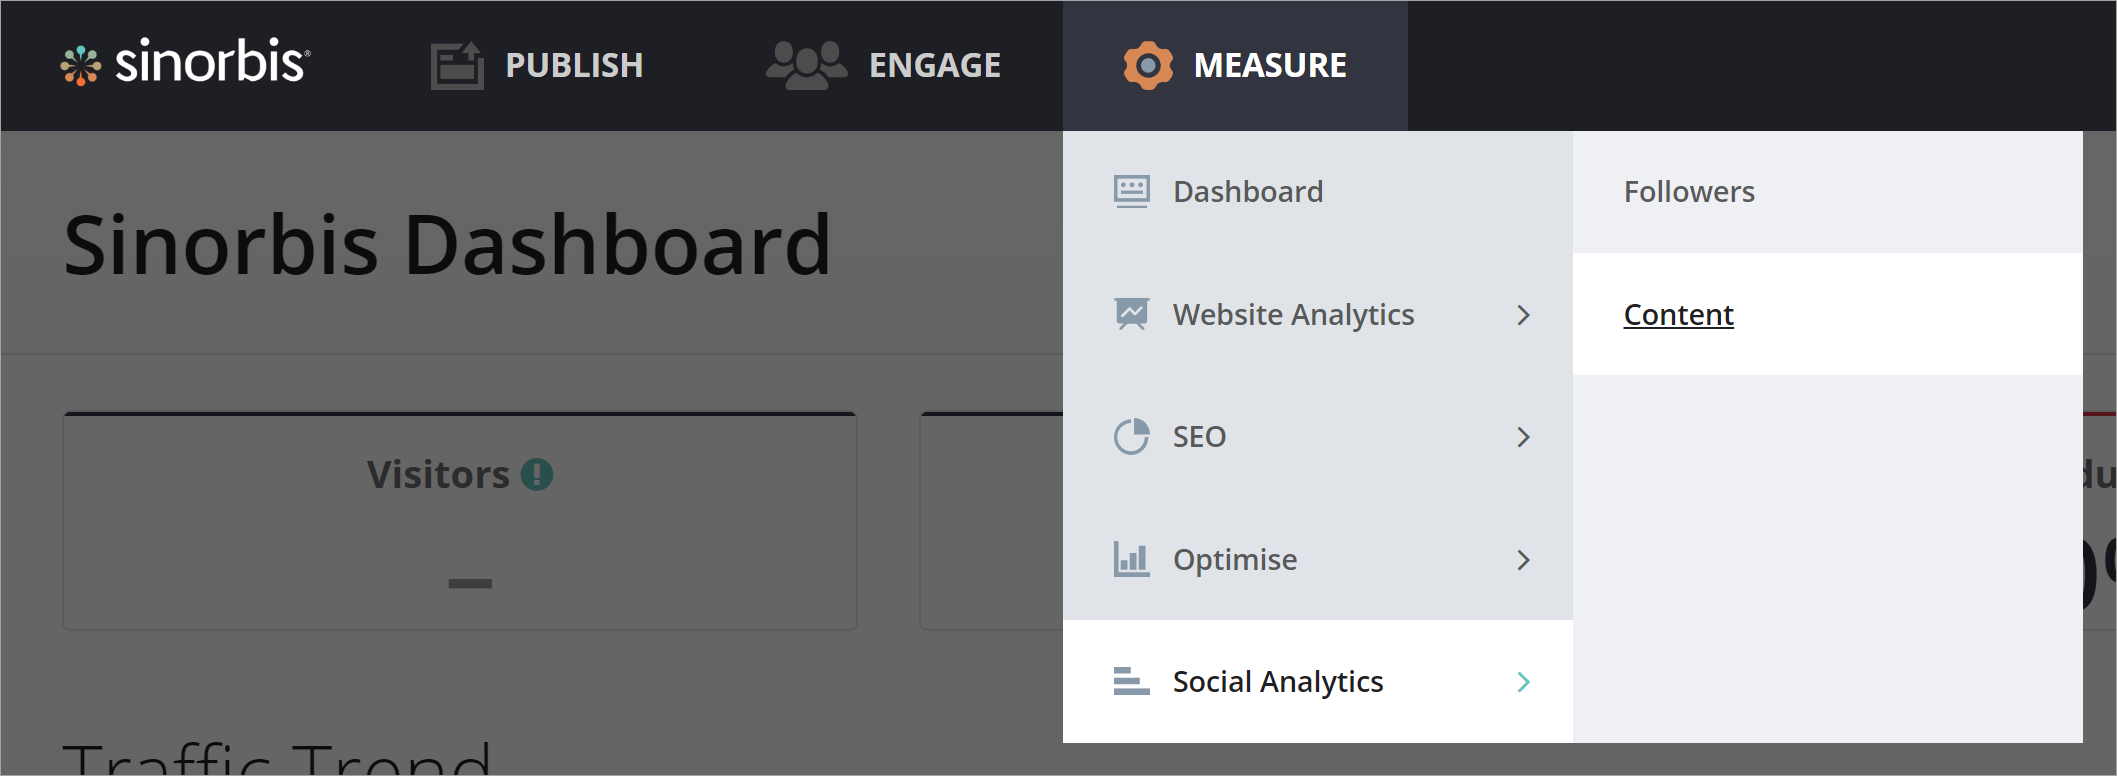
Task: Select the MEASURE menu tab
Action: [1269, 66]
